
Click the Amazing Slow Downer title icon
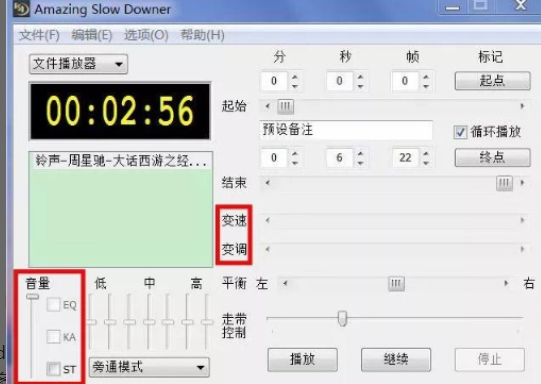click(x=21, y=9)
